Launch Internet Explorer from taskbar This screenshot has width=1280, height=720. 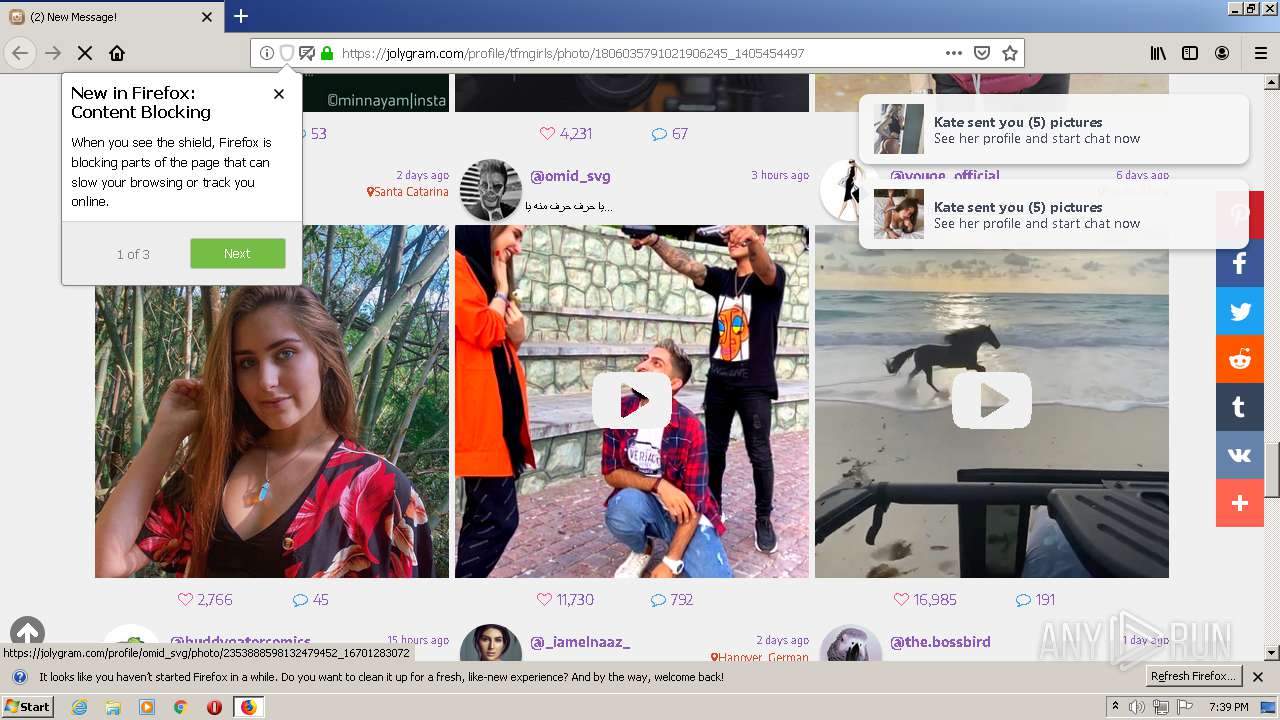point(80,707)
